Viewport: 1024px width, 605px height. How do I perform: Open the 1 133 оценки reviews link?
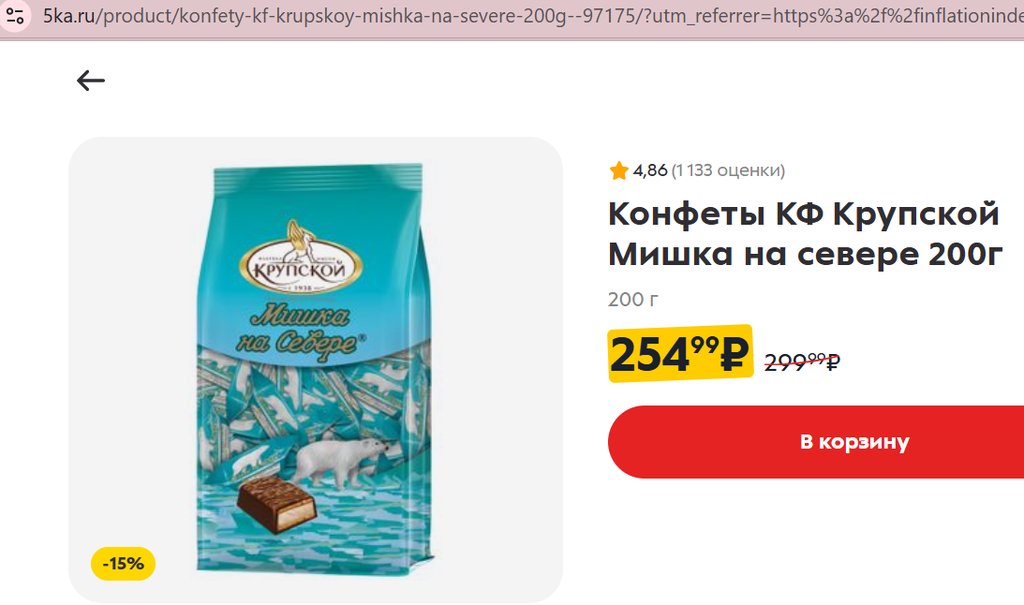(x=728, y=171)
